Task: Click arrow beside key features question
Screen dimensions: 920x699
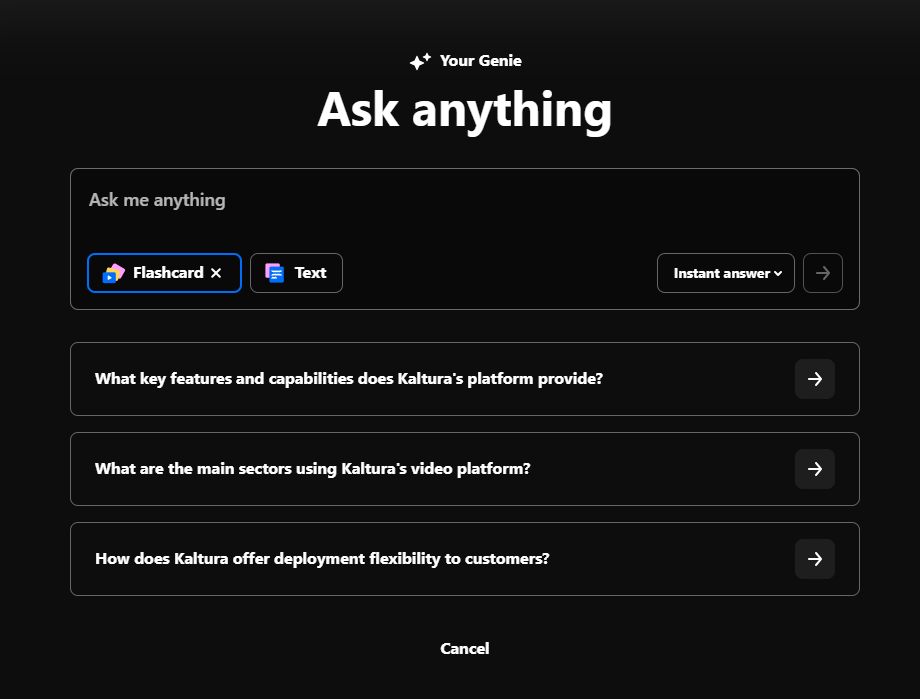Action: point(815,379)
